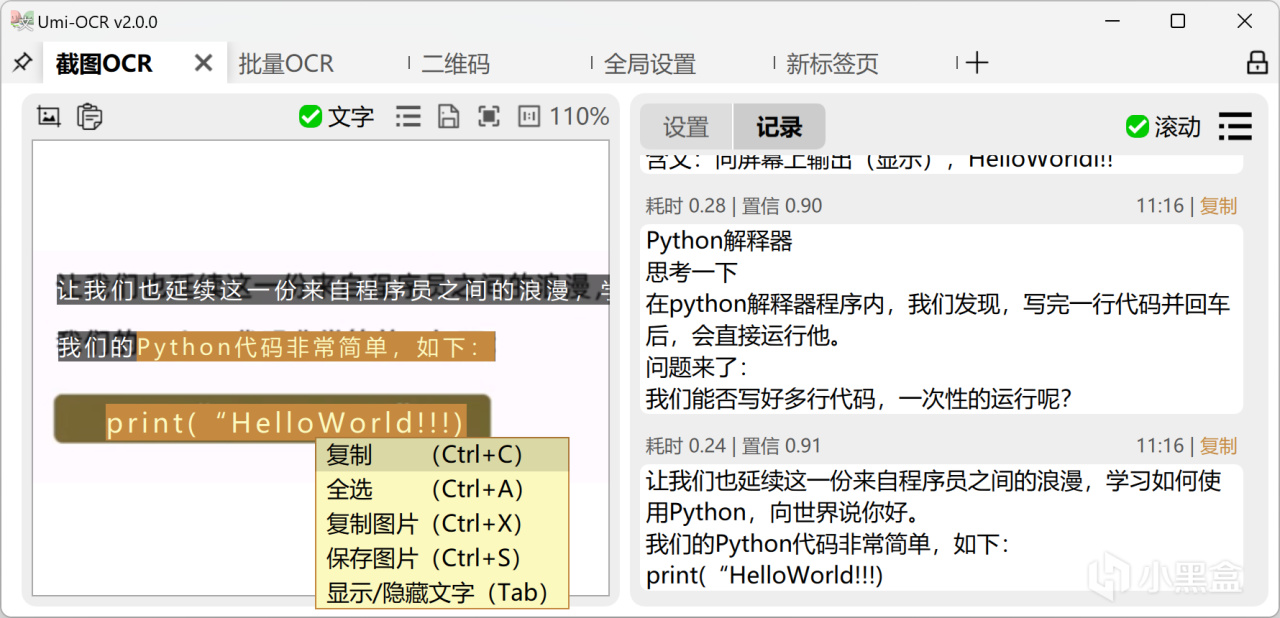Click the clipboard paste icon
The height and width of the screenshot is (618, 1280).
click(89, 116)
